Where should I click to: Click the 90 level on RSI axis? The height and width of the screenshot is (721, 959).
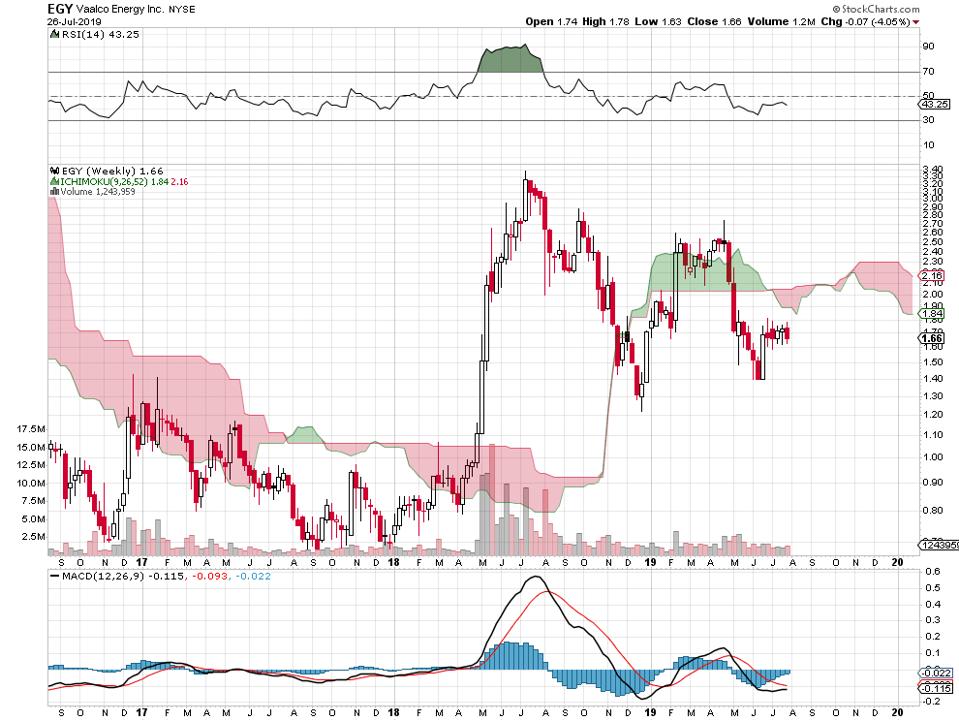[928, 46]
